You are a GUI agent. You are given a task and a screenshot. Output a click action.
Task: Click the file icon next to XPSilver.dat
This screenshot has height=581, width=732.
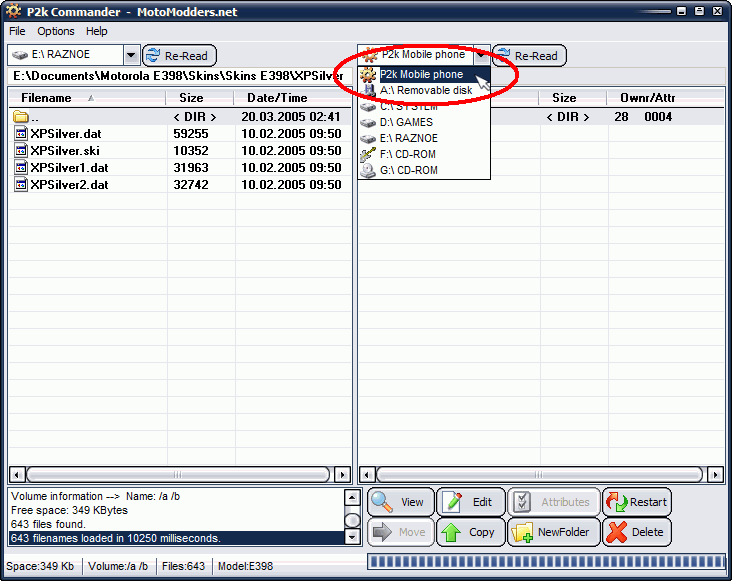coord(21,134)
